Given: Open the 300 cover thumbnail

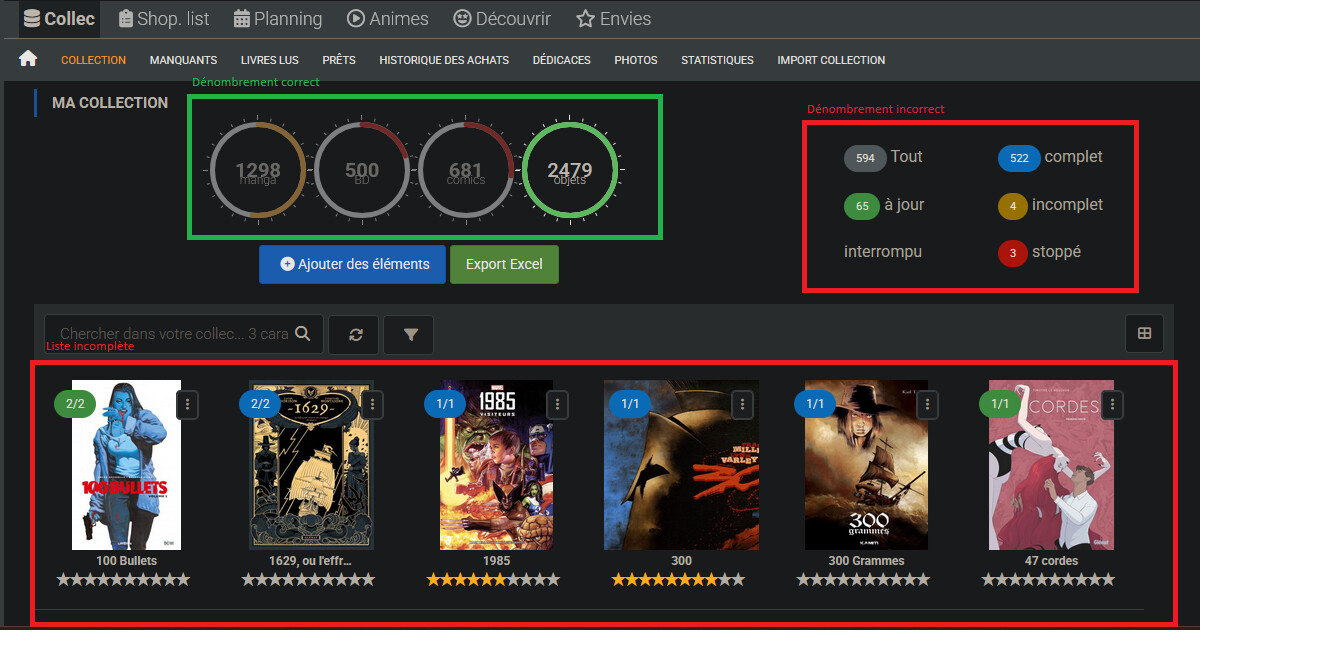Looking at the screenshot, I should tap(681, 465).
